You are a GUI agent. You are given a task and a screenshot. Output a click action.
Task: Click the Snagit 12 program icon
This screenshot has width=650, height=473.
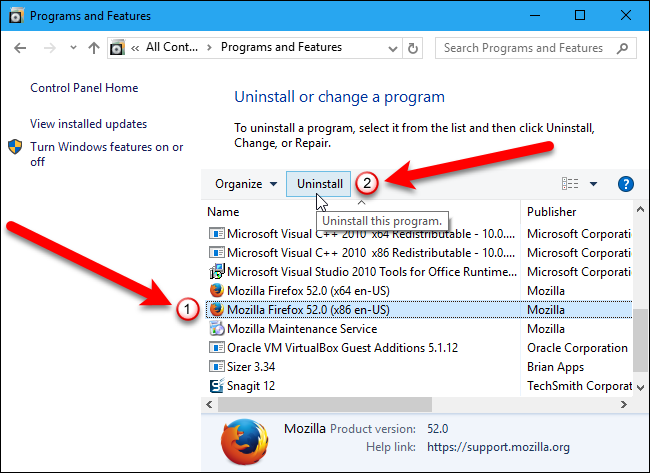click(216, 385)
